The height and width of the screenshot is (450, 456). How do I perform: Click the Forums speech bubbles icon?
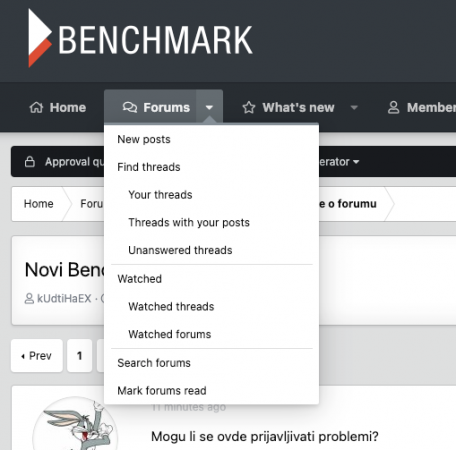130,107
